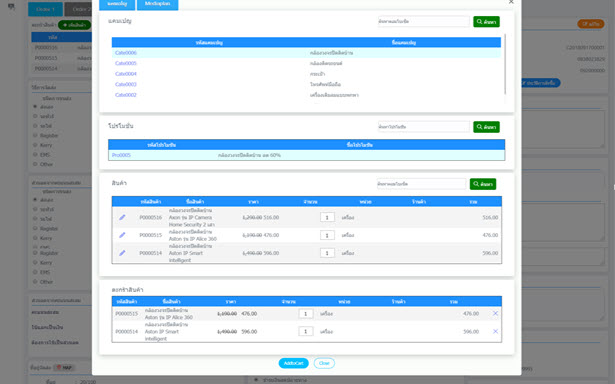Open campaign Cate0005
Viewport: 615px width, 384px height.
[x=126, y=63]
